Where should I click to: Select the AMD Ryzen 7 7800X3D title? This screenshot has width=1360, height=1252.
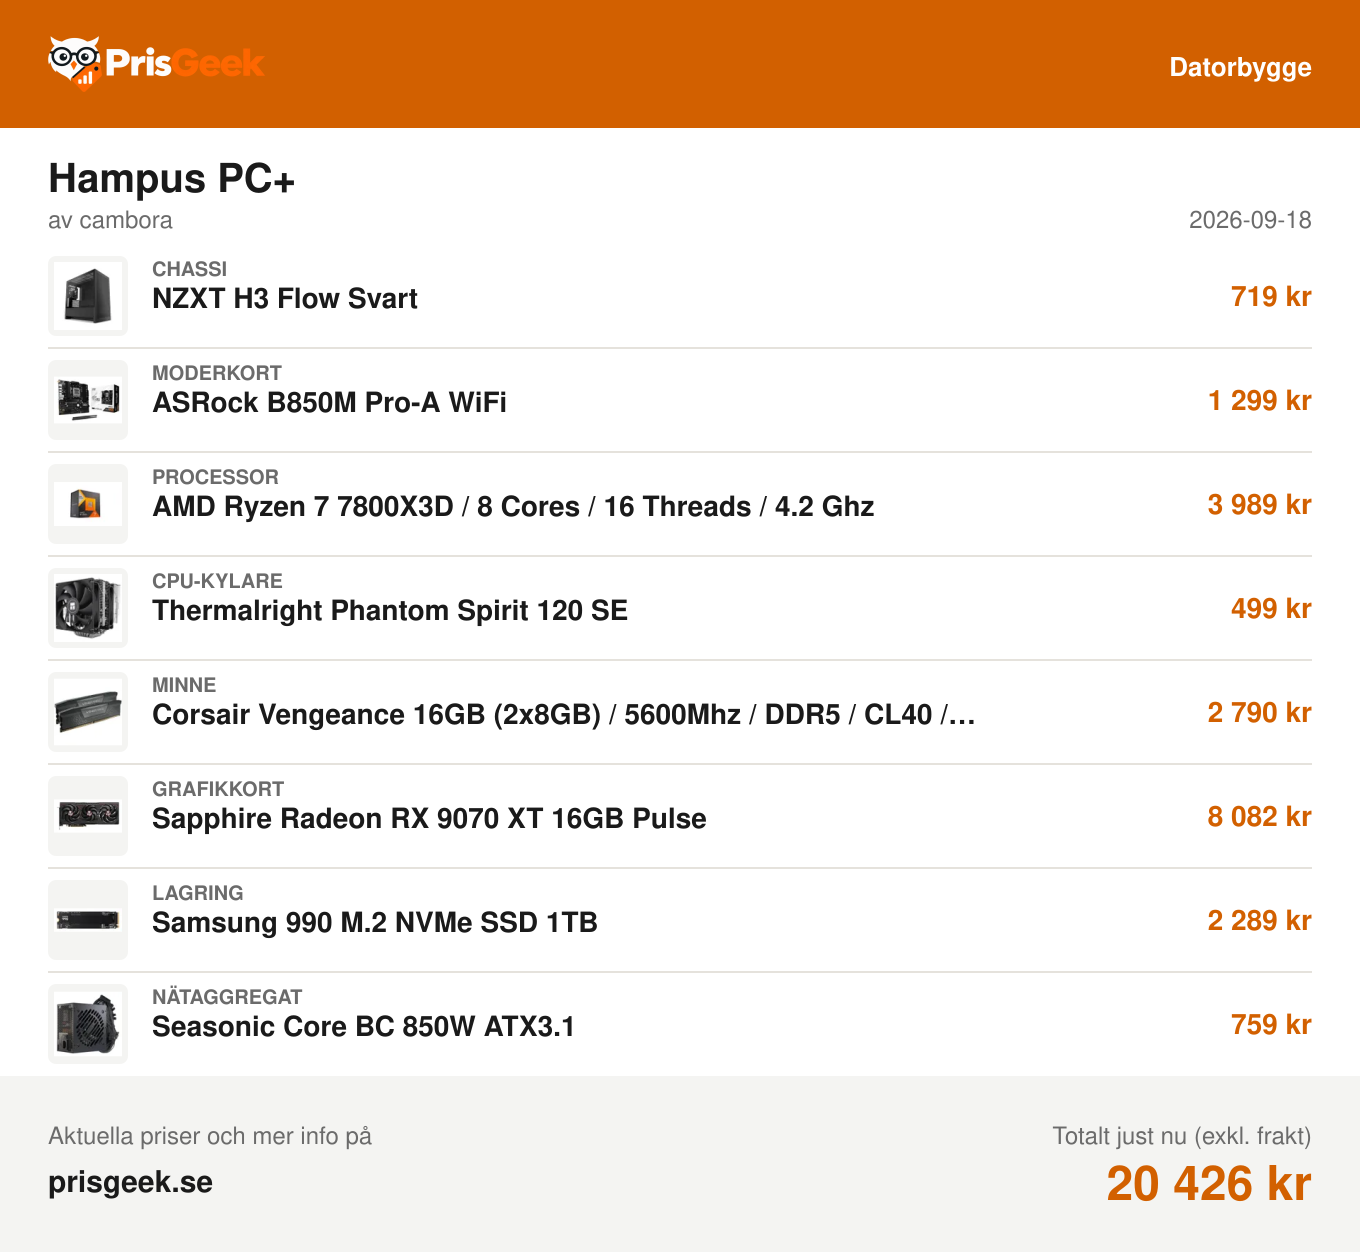(x=513, y=507)
